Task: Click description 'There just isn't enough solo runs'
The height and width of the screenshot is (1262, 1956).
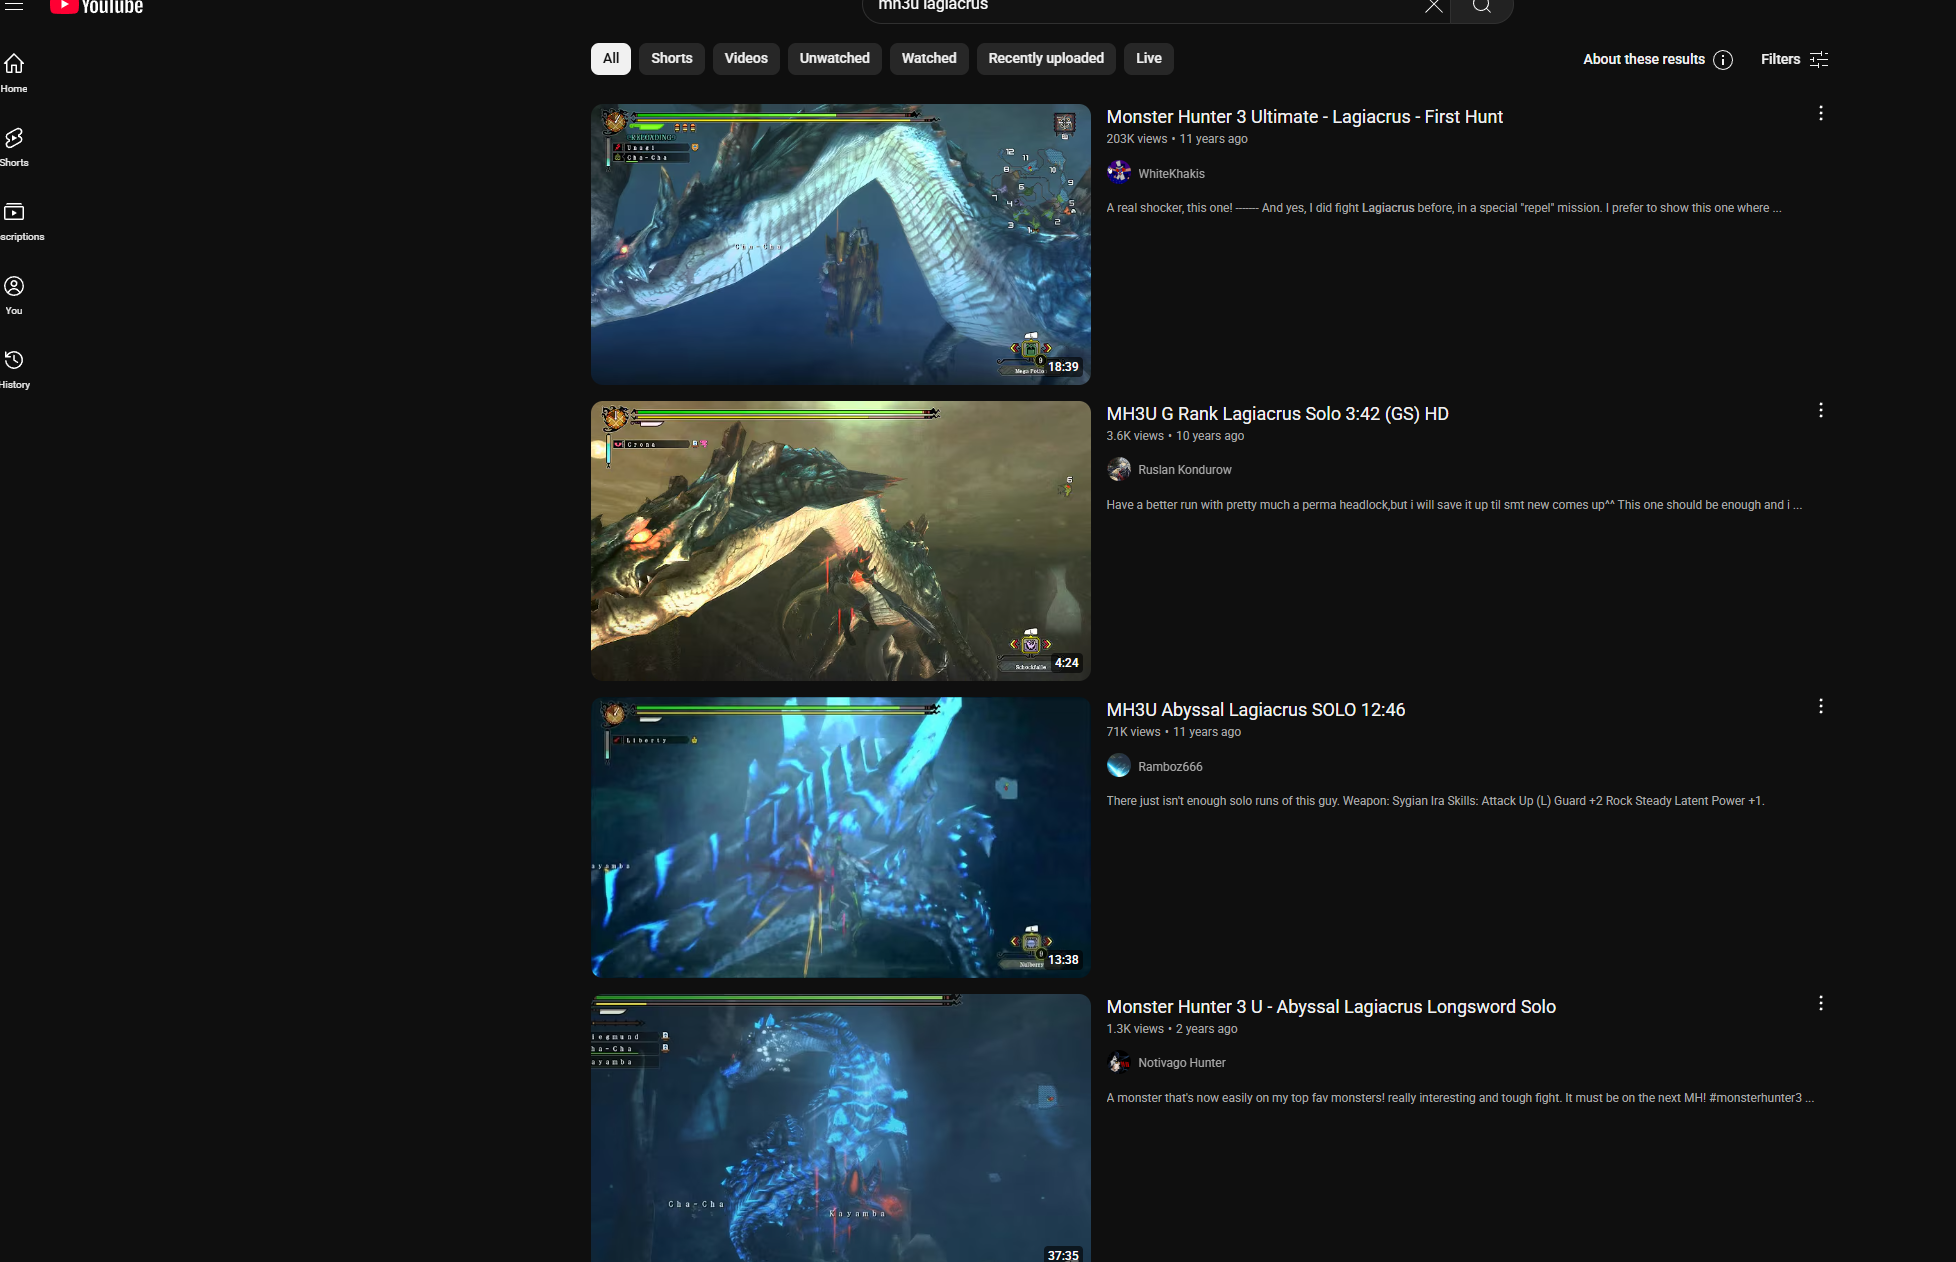Action: [1435, 801]
